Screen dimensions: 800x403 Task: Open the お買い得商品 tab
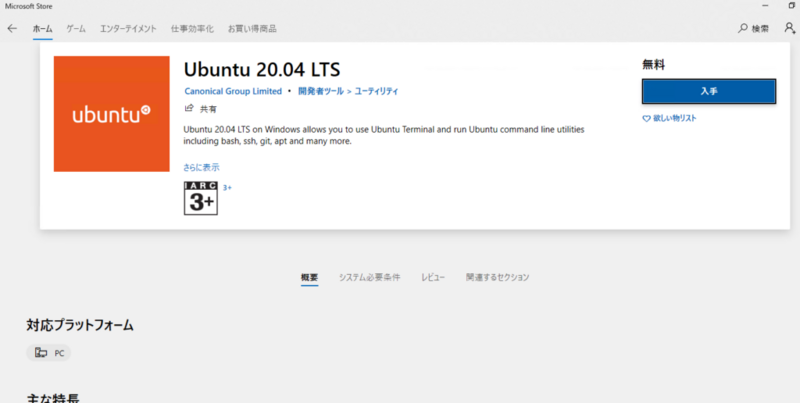252,29
